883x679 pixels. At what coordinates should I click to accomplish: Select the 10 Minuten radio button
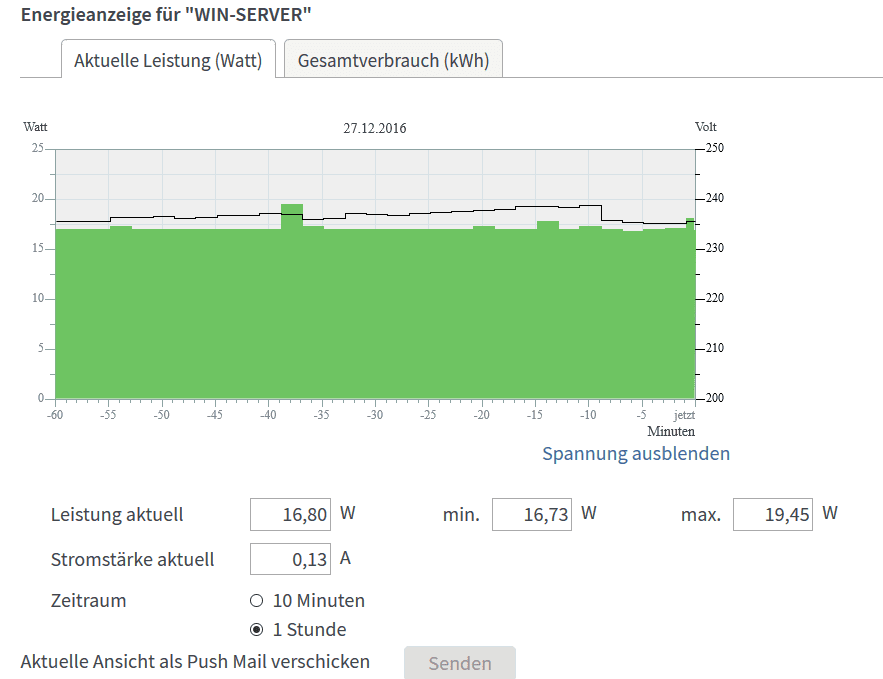click(x=256, y=601)
